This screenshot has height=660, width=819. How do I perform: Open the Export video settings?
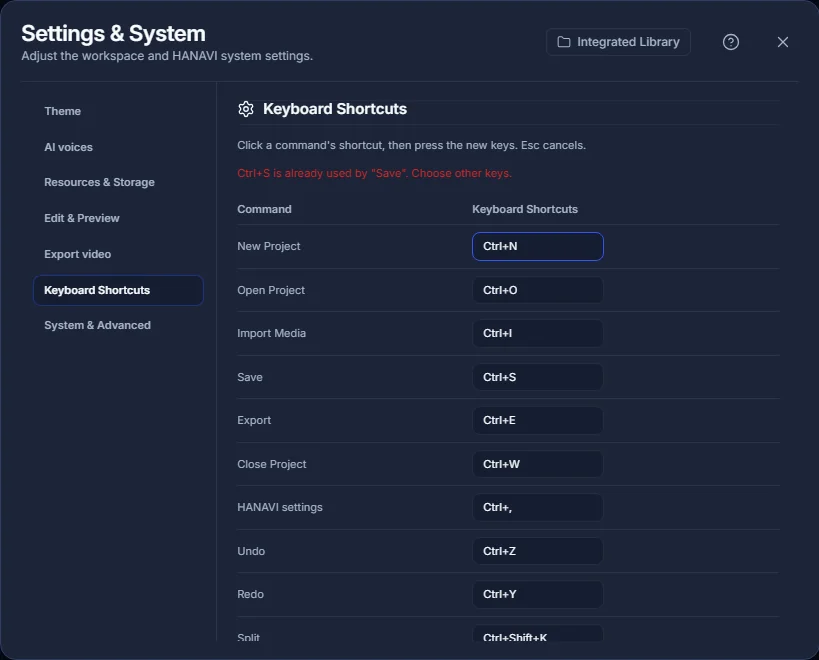78,254
